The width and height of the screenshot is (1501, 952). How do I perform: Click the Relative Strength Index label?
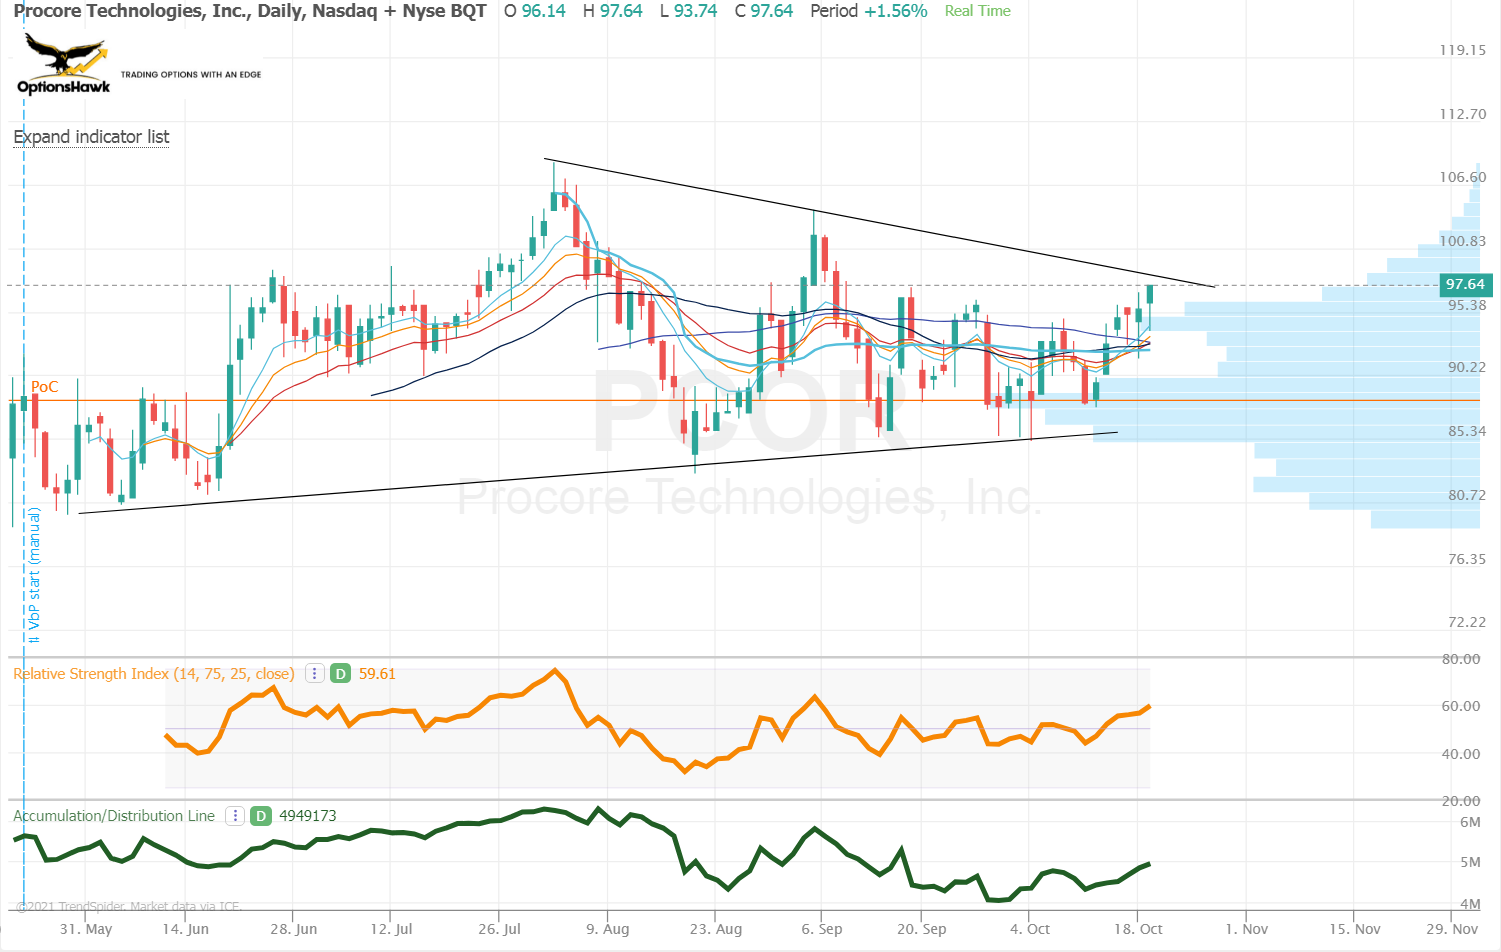coord(154,674)
